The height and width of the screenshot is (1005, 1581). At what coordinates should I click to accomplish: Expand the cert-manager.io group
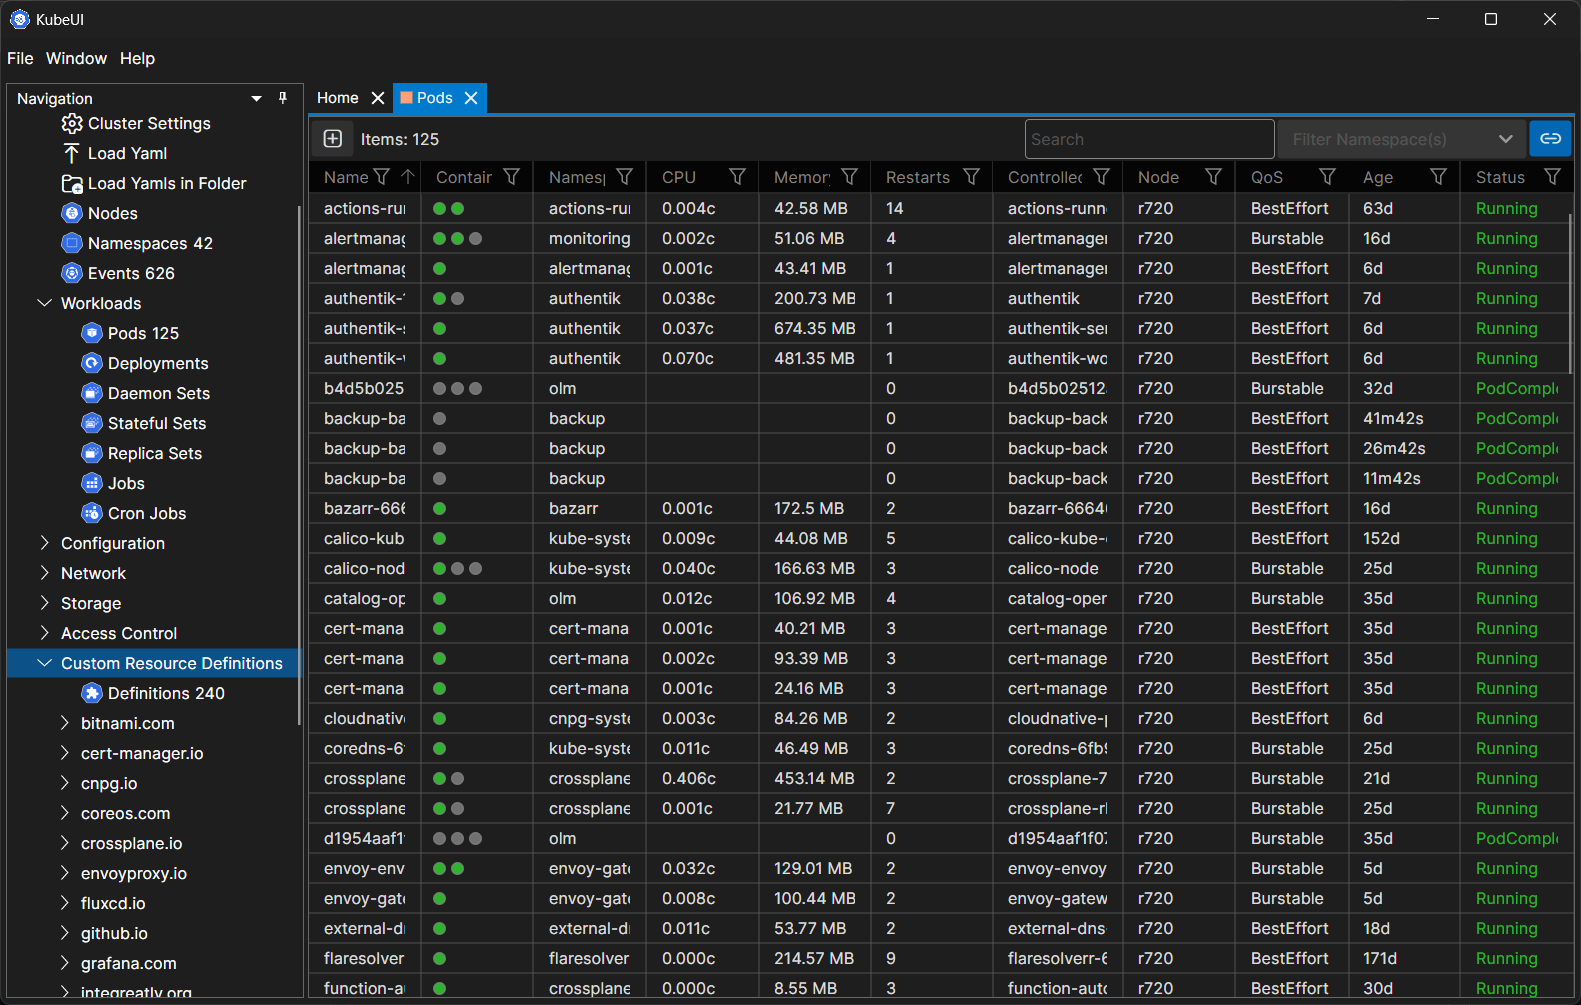(64, 753)
